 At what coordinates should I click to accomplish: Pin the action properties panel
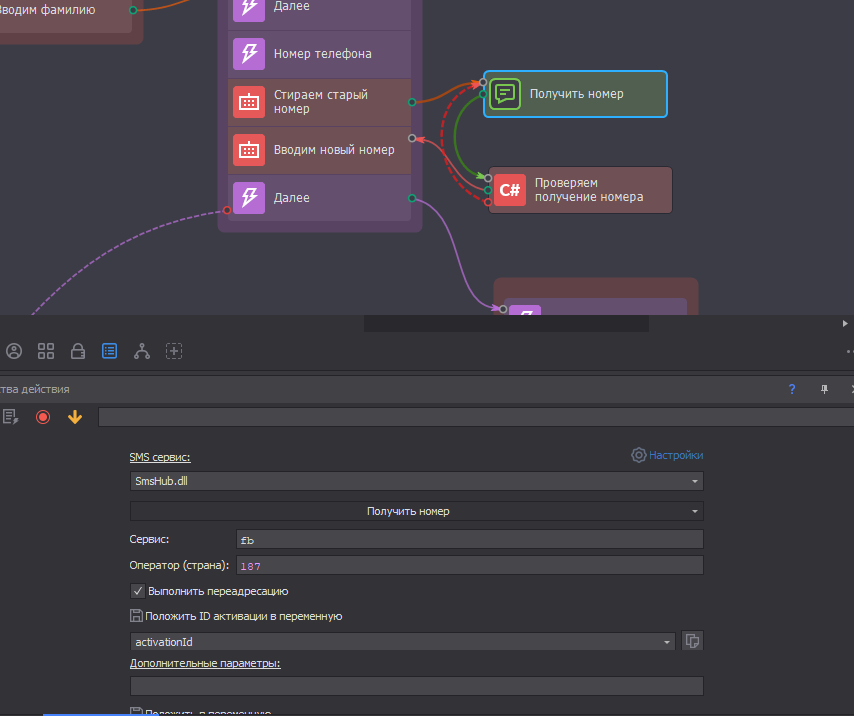[x=824, y=389]
